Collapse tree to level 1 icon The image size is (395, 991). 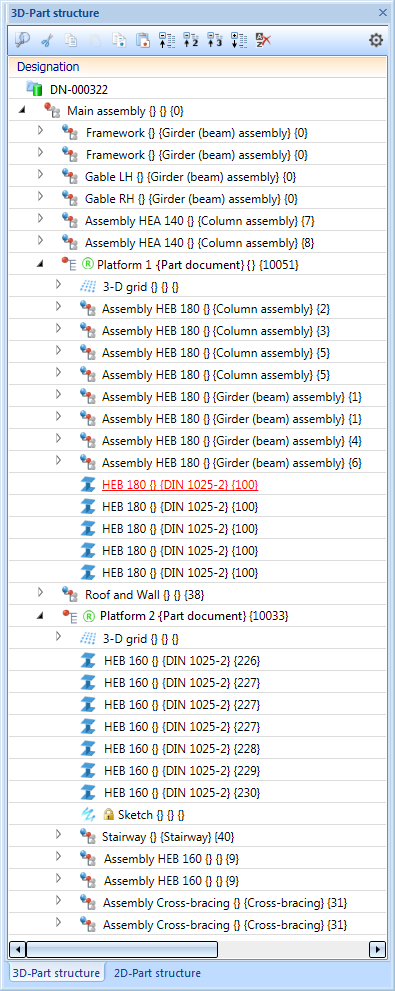click(x=167, y=40)
